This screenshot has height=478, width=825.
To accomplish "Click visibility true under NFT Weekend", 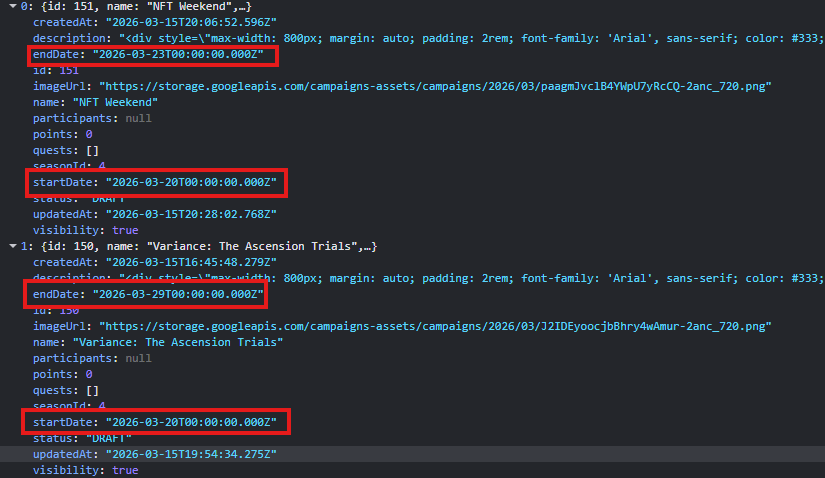I will tap(125, 230).
